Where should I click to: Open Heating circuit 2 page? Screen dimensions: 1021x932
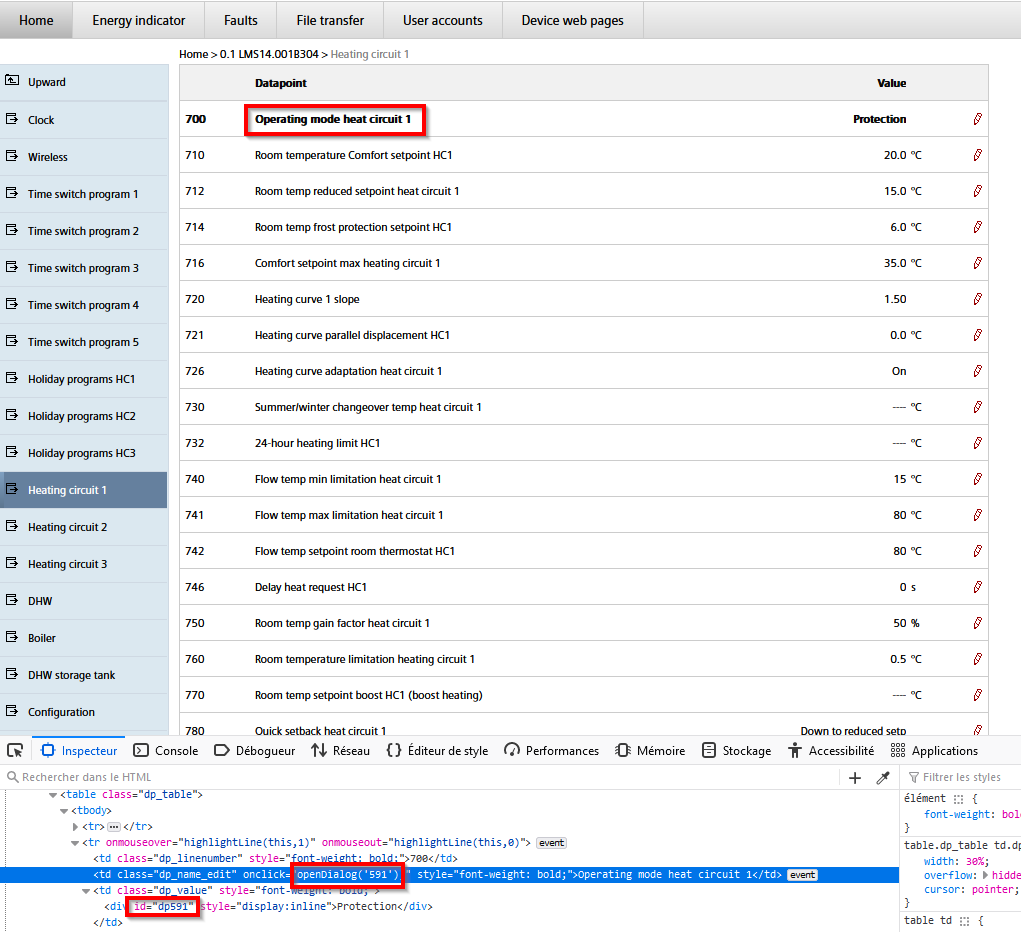coord(84,527)
